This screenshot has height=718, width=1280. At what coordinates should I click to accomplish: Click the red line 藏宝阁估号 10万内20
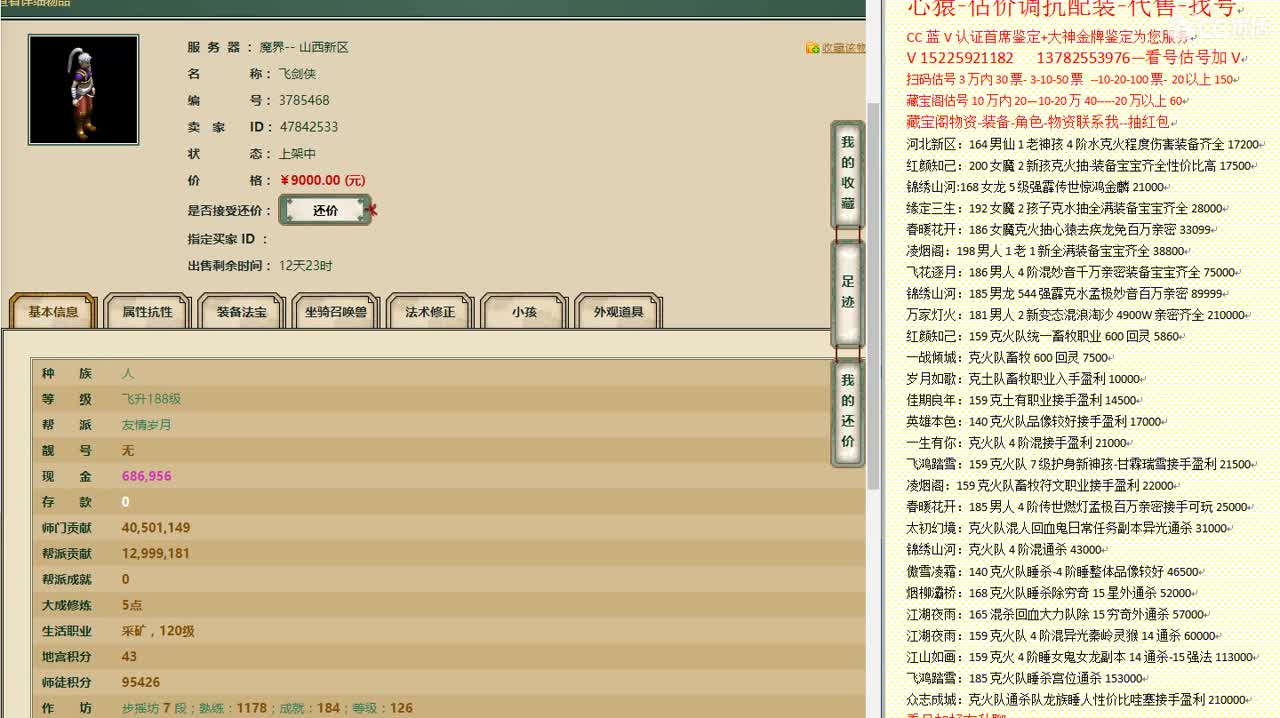1048,101
